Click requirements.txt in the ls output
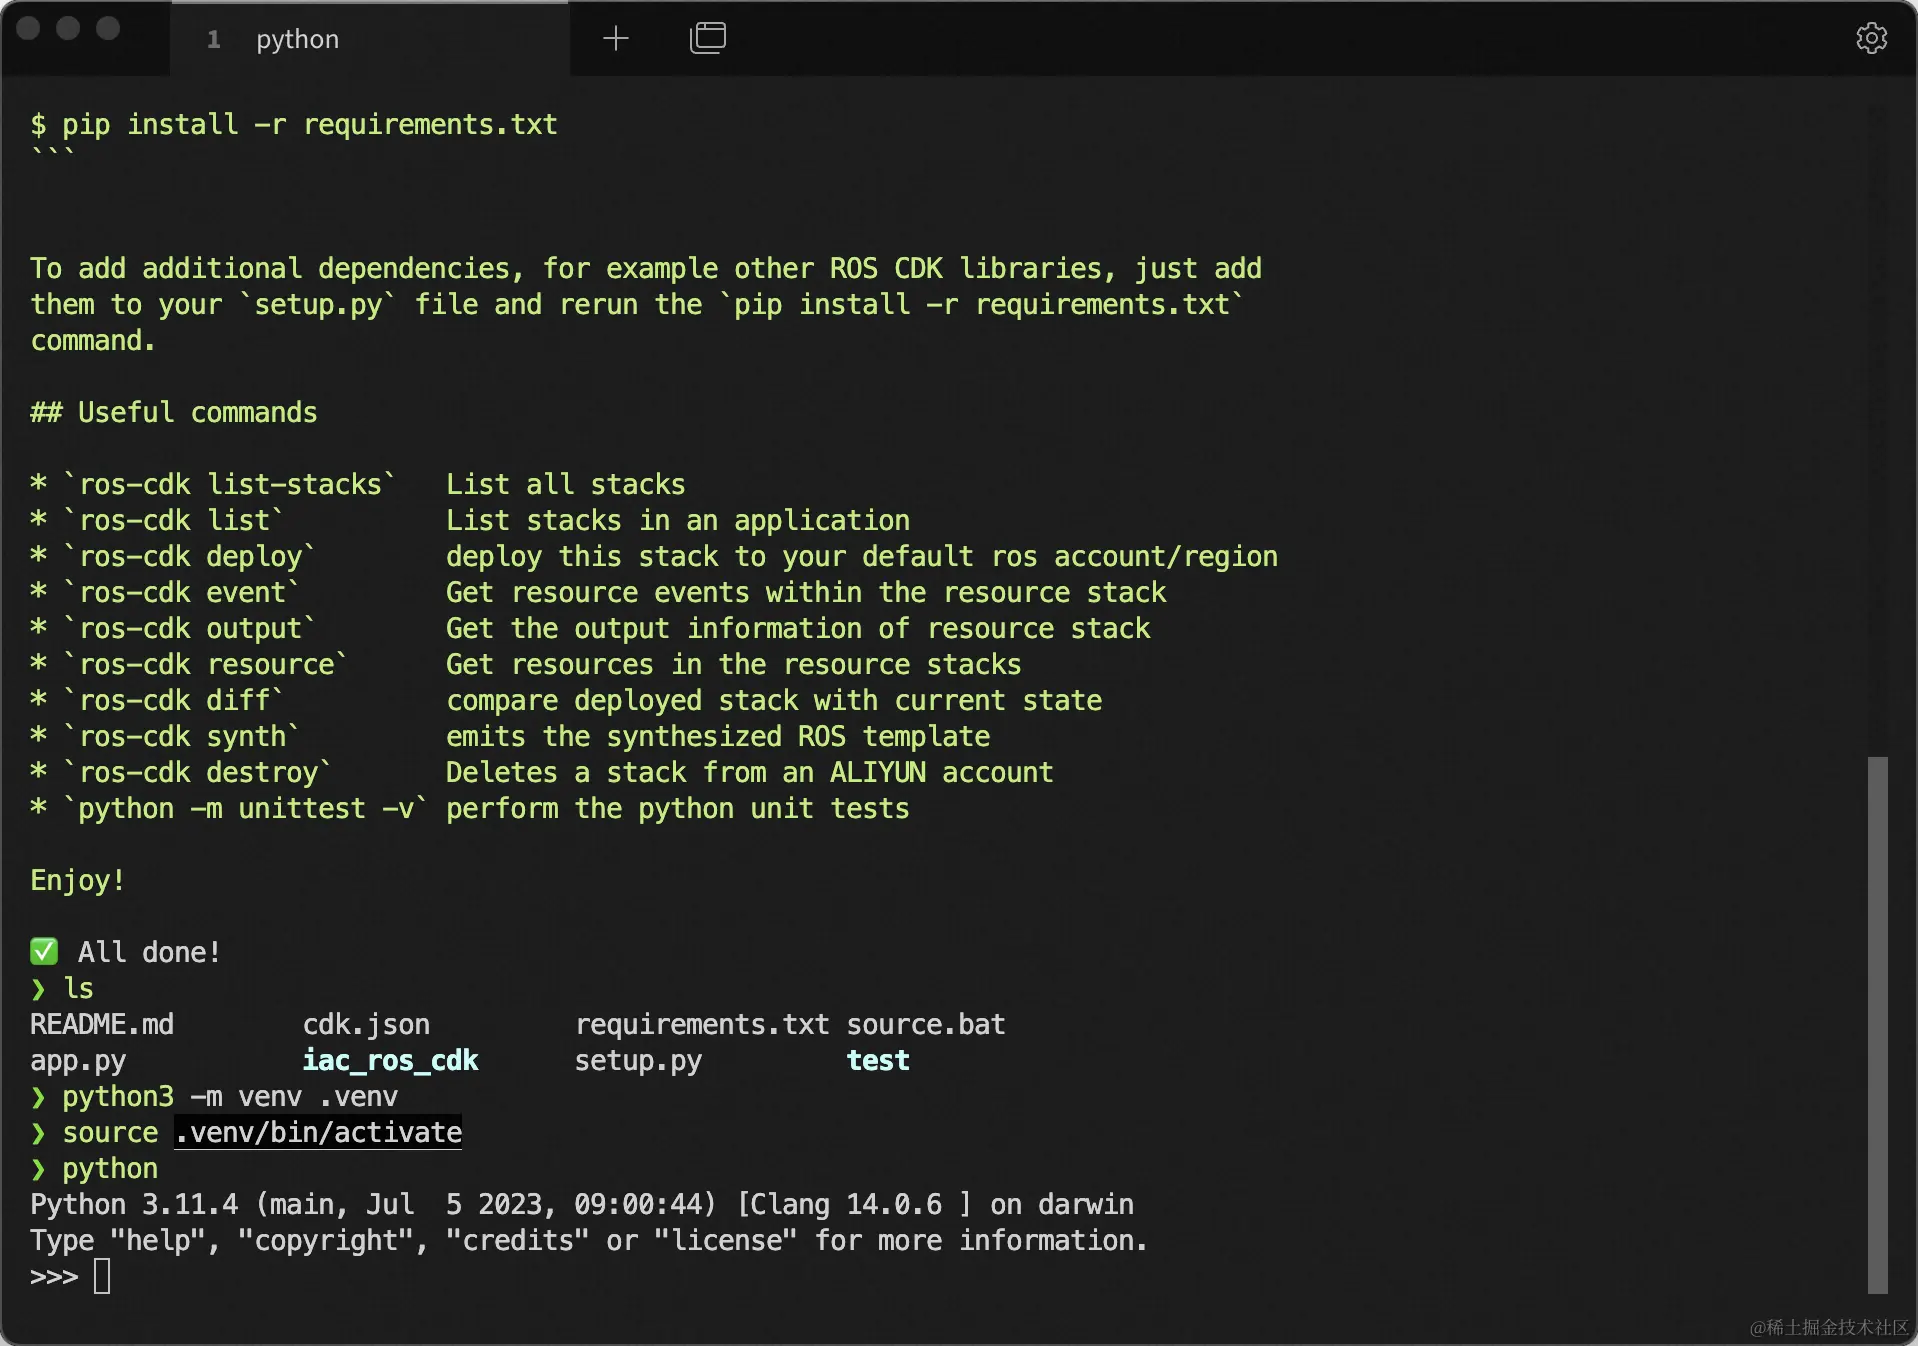The width and height of the screenshot is (1918, 1346). (x=702, y=1025)
